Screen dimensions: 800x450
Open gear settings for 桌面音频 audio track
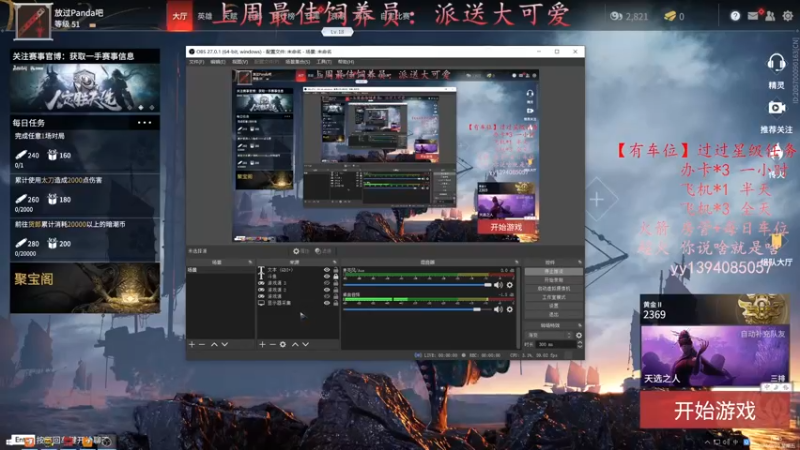pos(509,309)
